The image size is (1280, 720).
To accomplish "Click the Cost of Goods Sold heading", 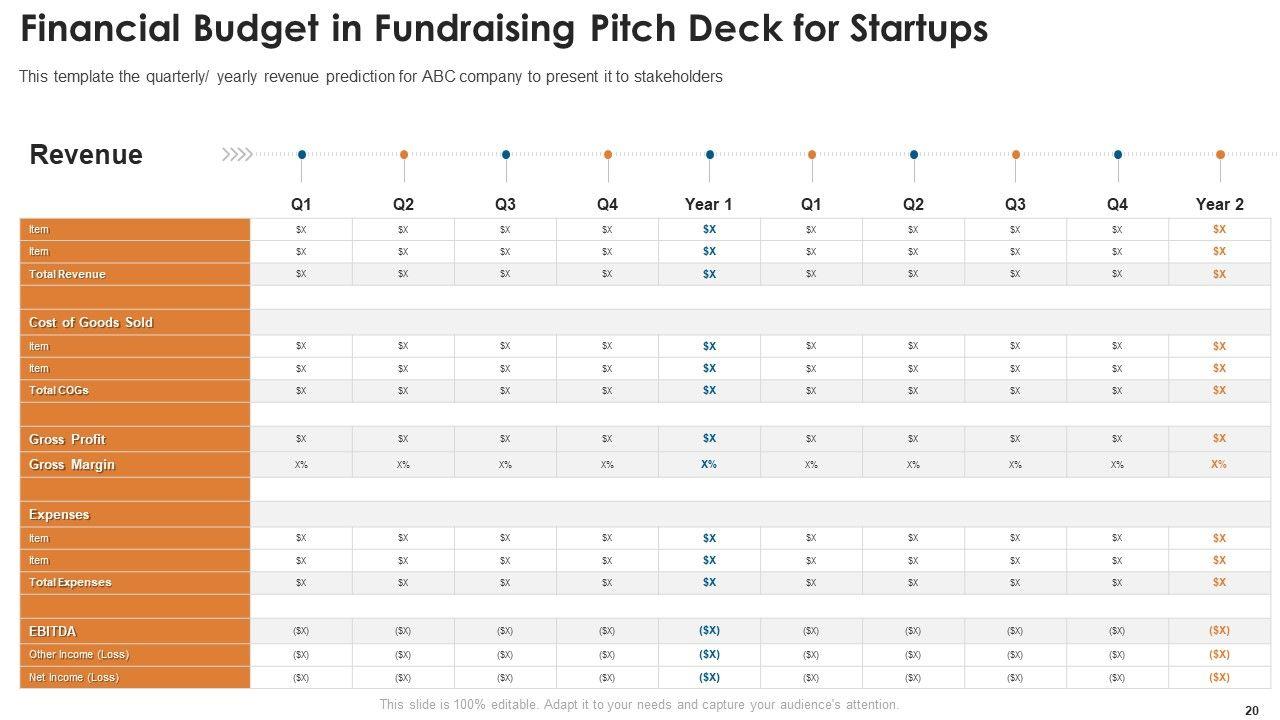I will 91,322.
